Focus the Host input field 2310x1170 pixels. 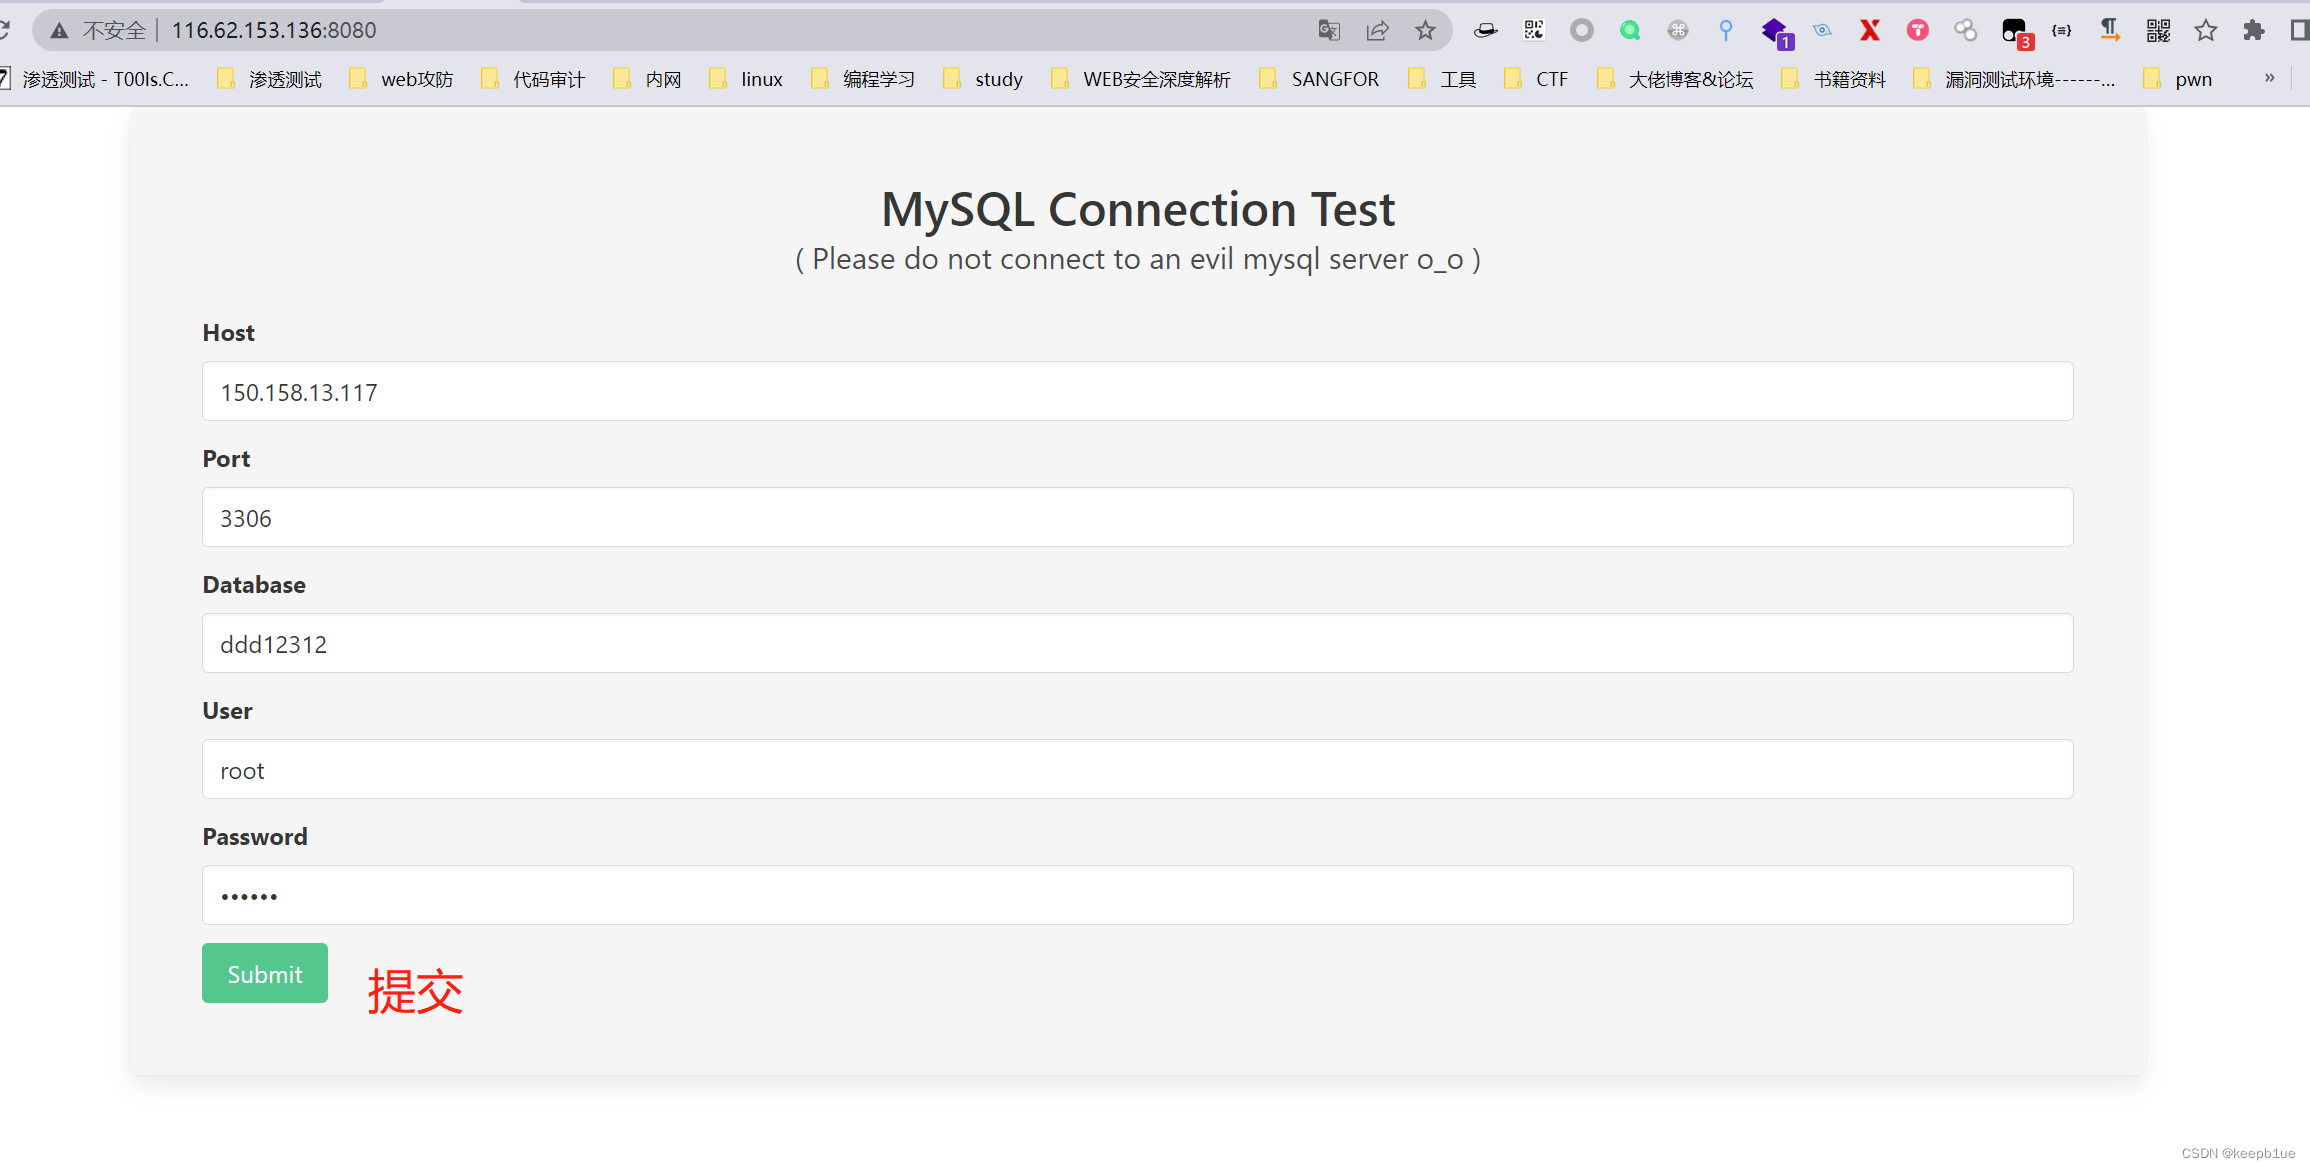pyautogui.click(x=1137, y=391)
